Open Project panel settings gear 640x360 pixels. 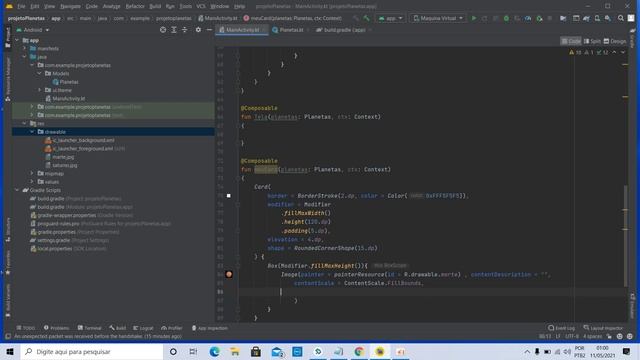point(198,30)
